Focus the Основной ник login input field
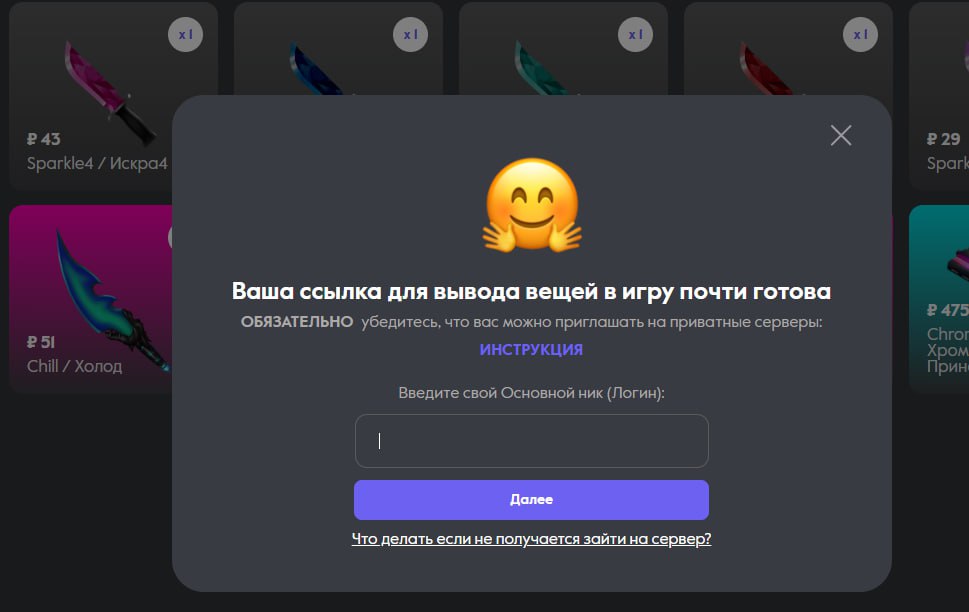This screenshot has width=969, height=612. coord(531,441)
